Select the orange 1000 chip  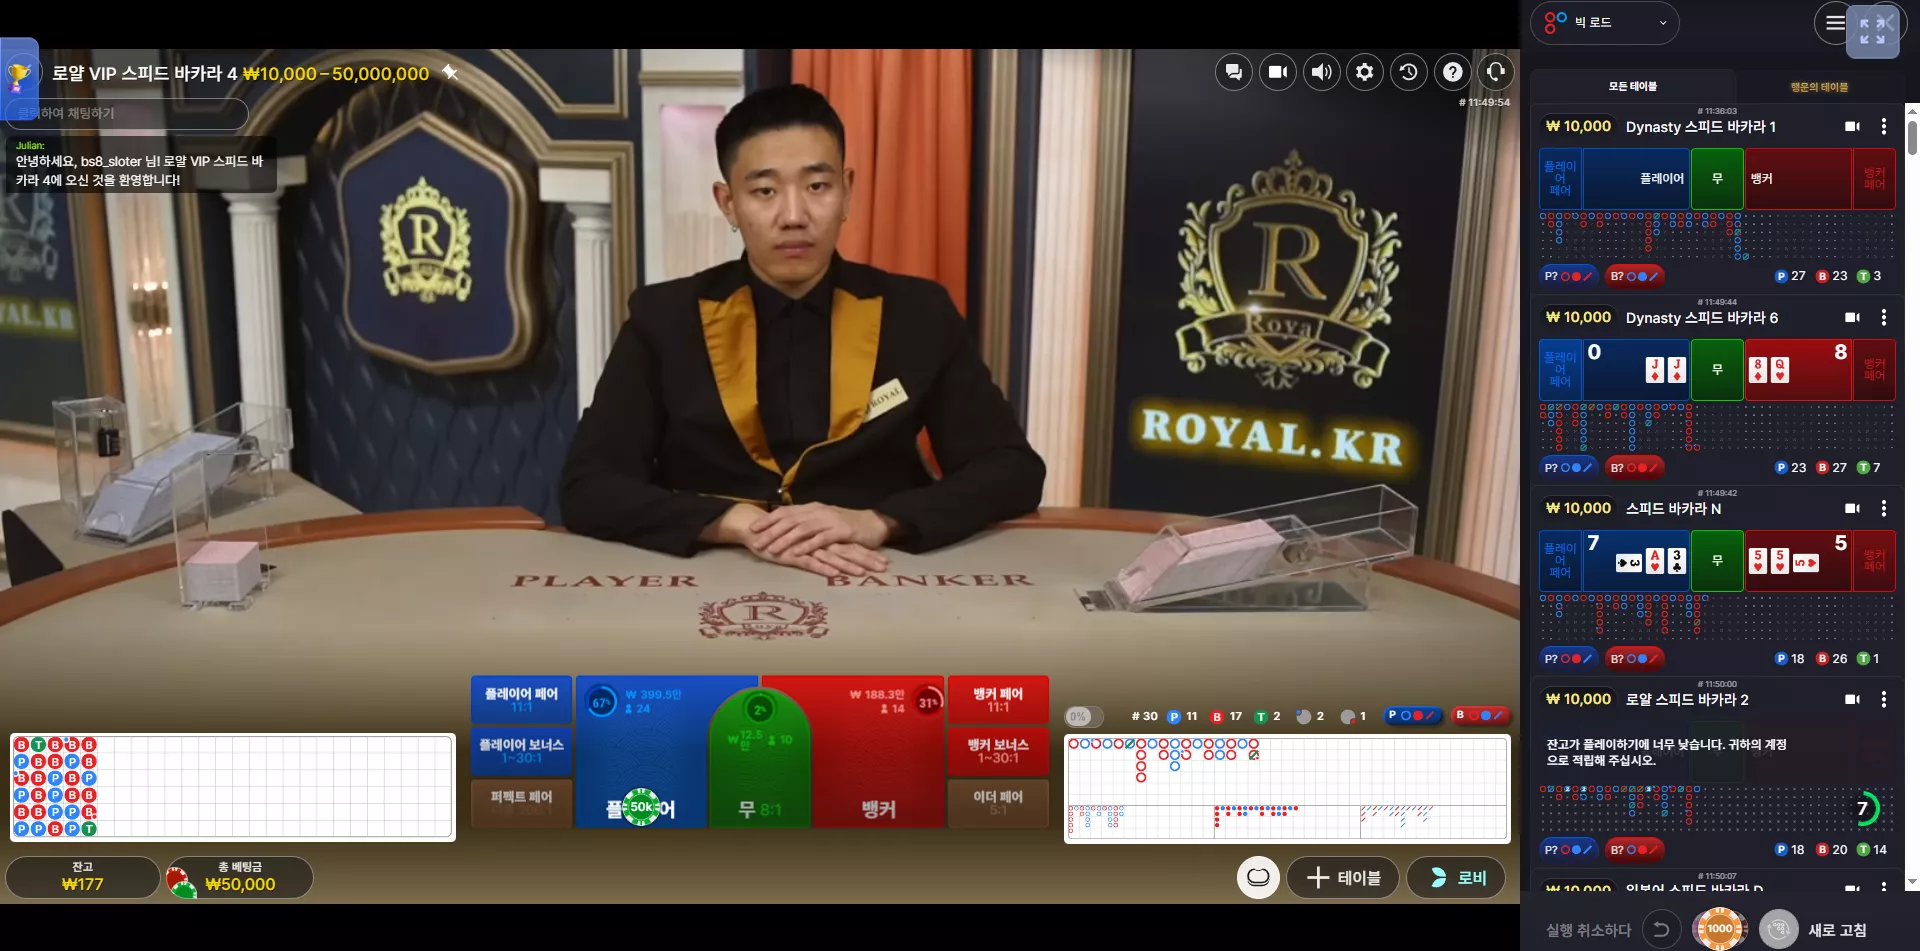[1719, 929]
